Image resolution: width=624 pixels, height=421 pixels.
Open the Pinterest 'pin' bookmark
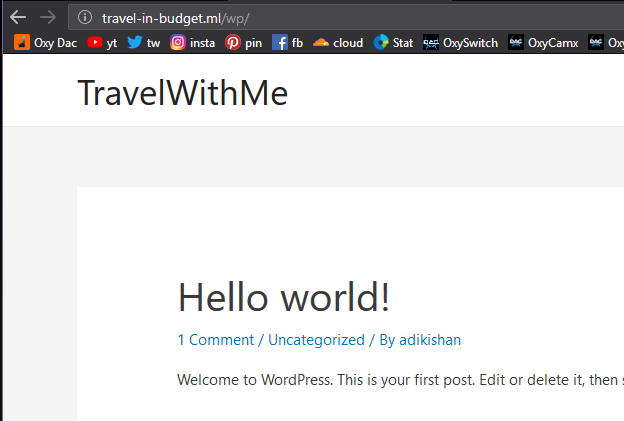click(243, 42)
